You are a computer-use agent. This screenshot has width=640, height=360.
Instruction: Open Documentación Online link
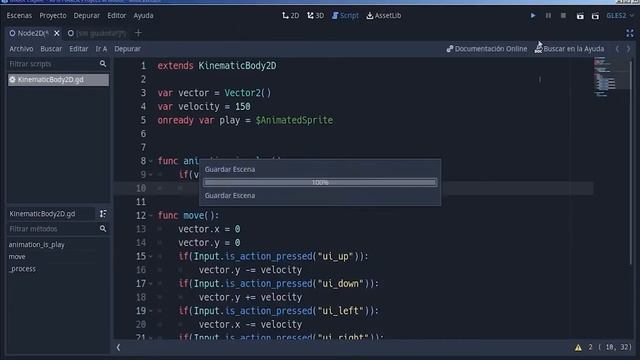click(487, 49)
